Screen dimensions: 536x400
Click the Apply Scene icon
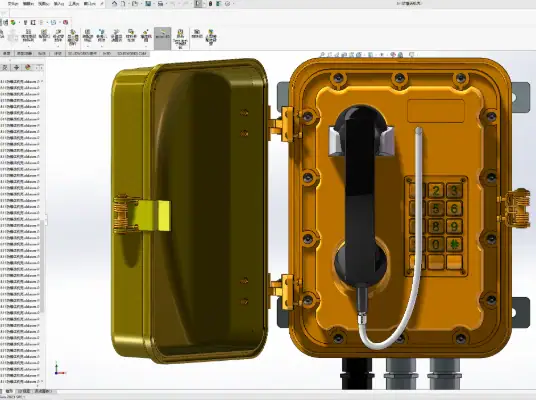(x=400, y=54)
